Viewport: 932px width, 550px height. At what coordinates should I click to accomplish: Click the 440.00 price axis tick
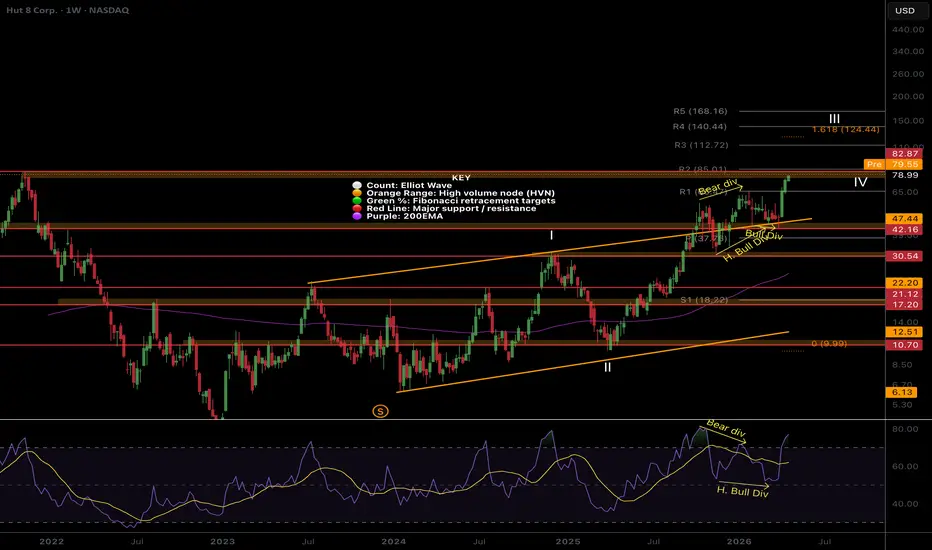coord(908,30)
